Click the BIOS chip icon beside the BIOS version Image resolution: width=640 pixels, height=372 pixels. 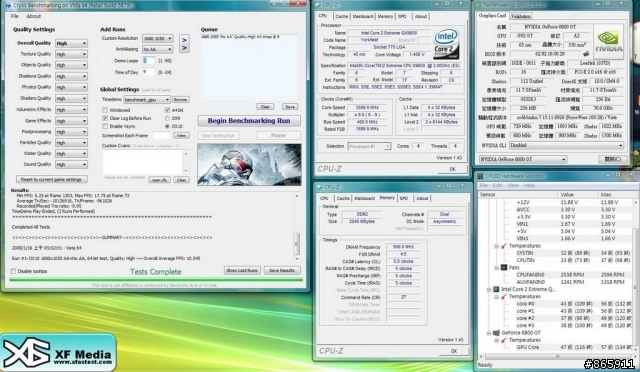[x=586, y=53]
